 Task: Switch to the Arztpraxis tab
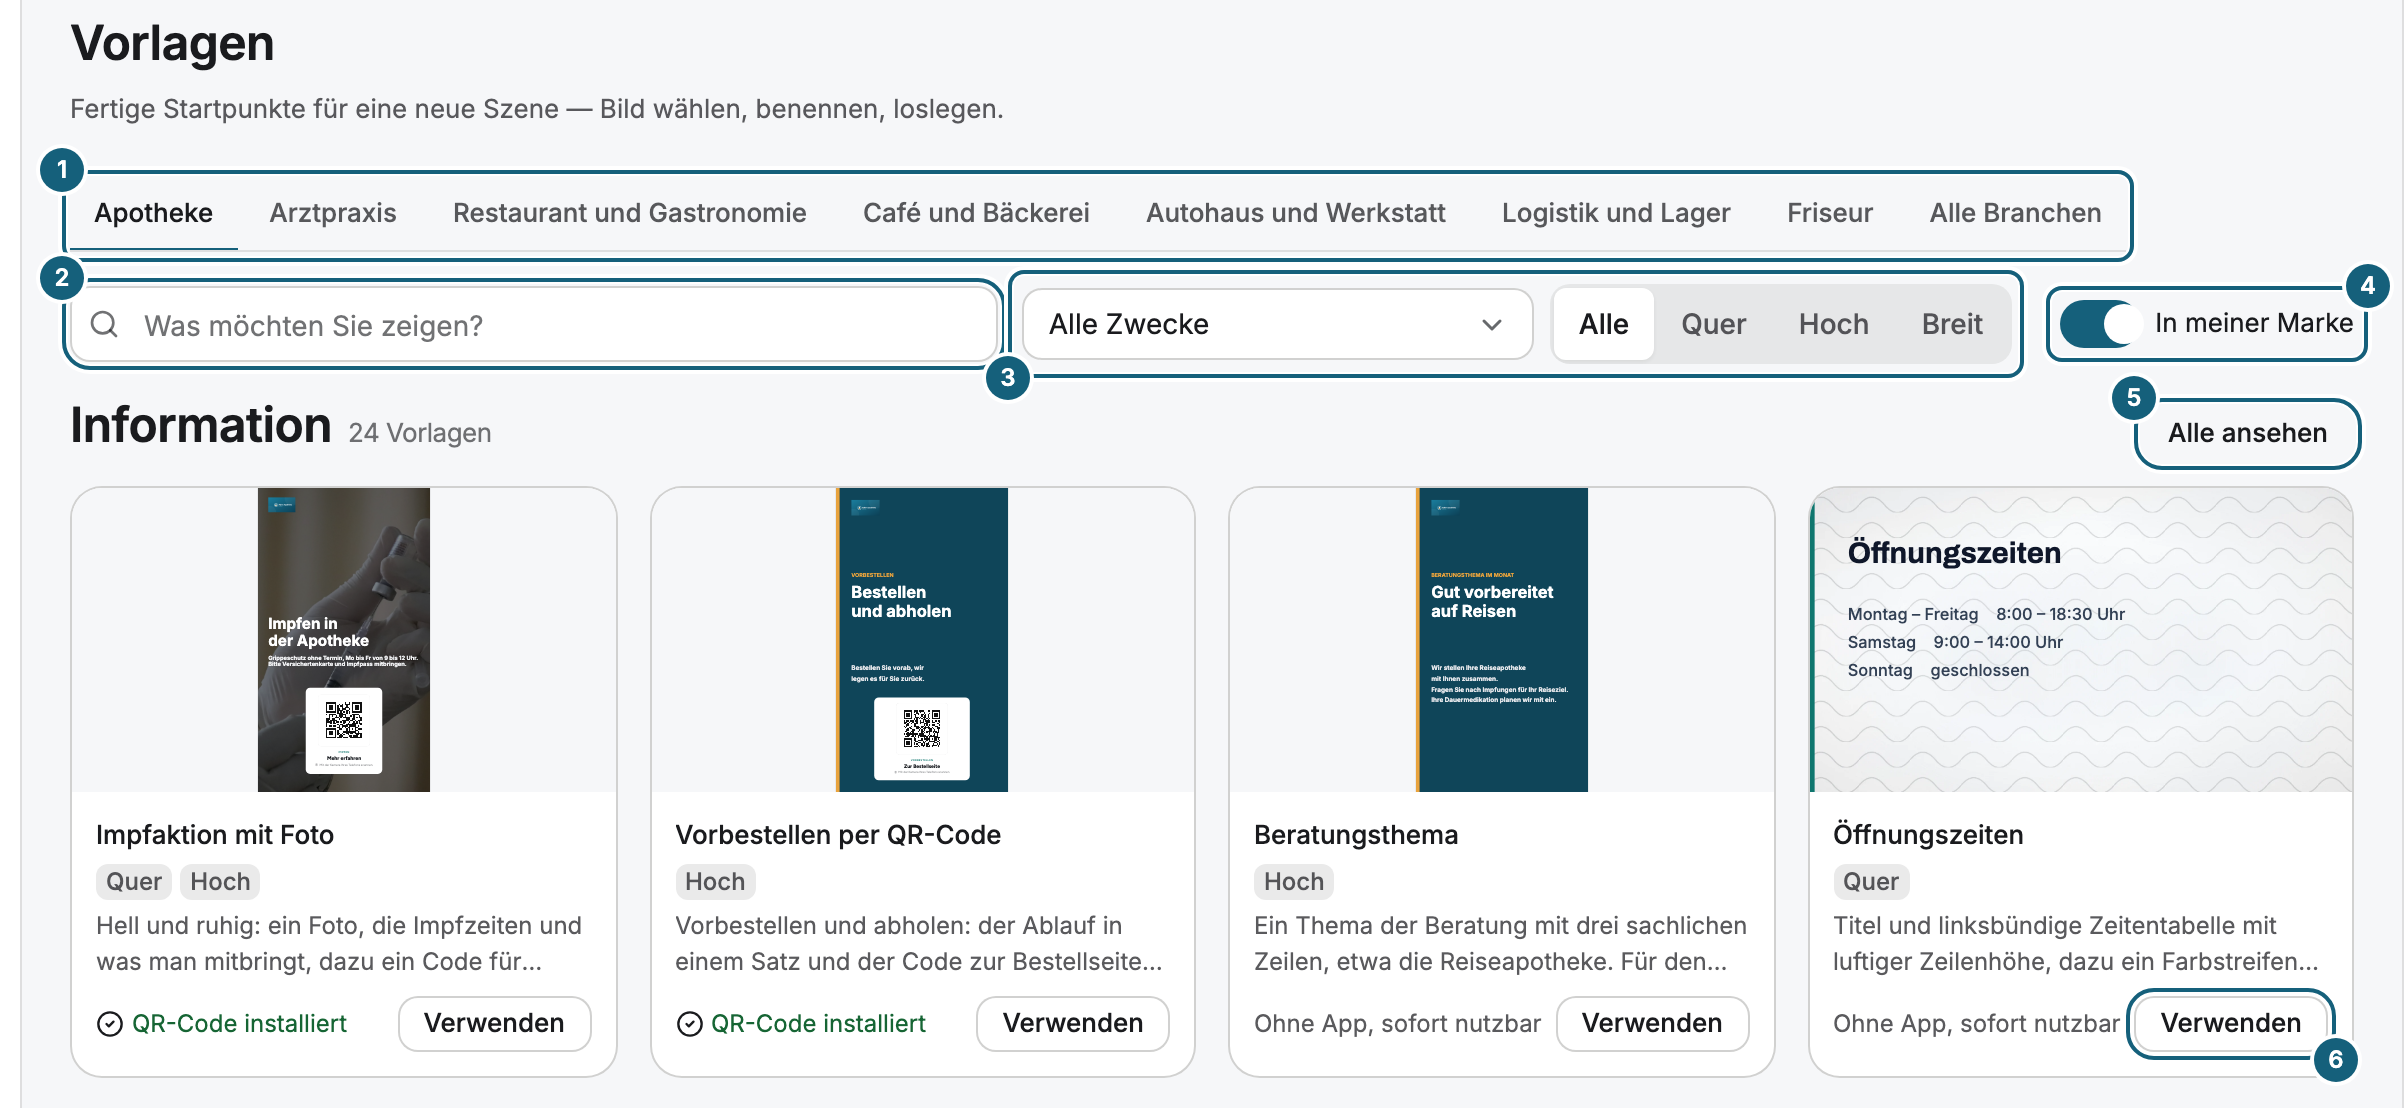point(333,213)
